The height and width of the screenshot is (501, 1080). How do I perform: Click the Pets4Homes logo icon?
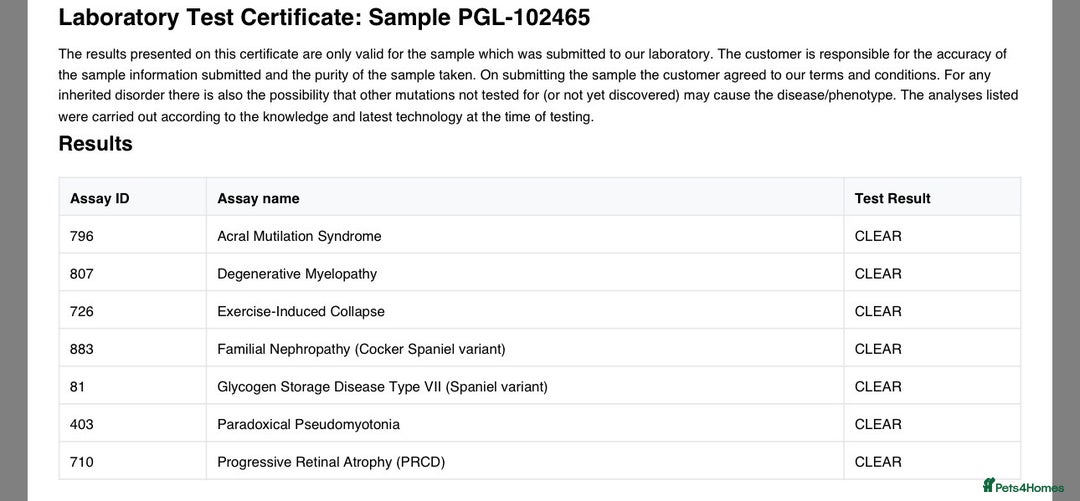pos(991,485)
